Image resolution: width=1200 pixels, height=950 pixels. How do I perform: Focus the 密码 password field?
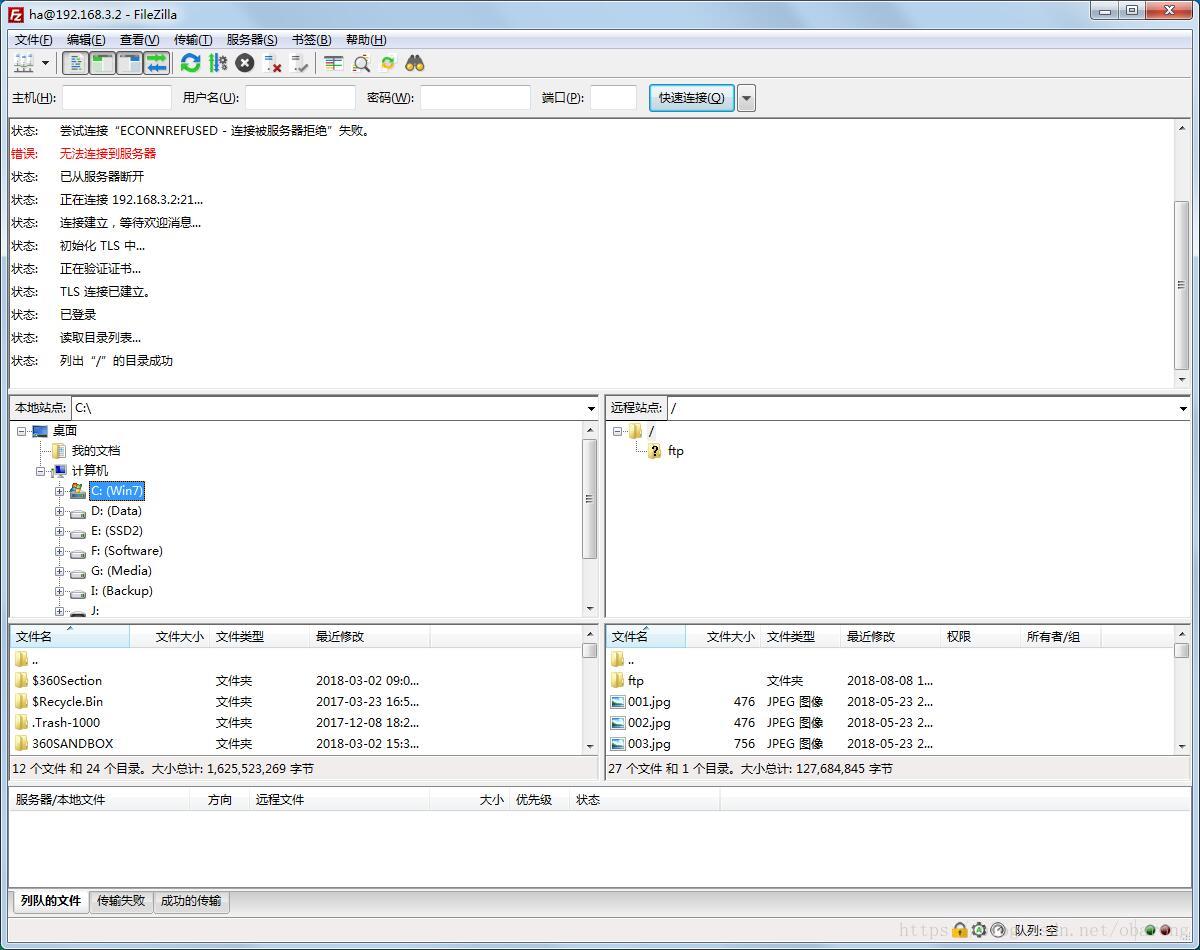click(x=475, y=97)
